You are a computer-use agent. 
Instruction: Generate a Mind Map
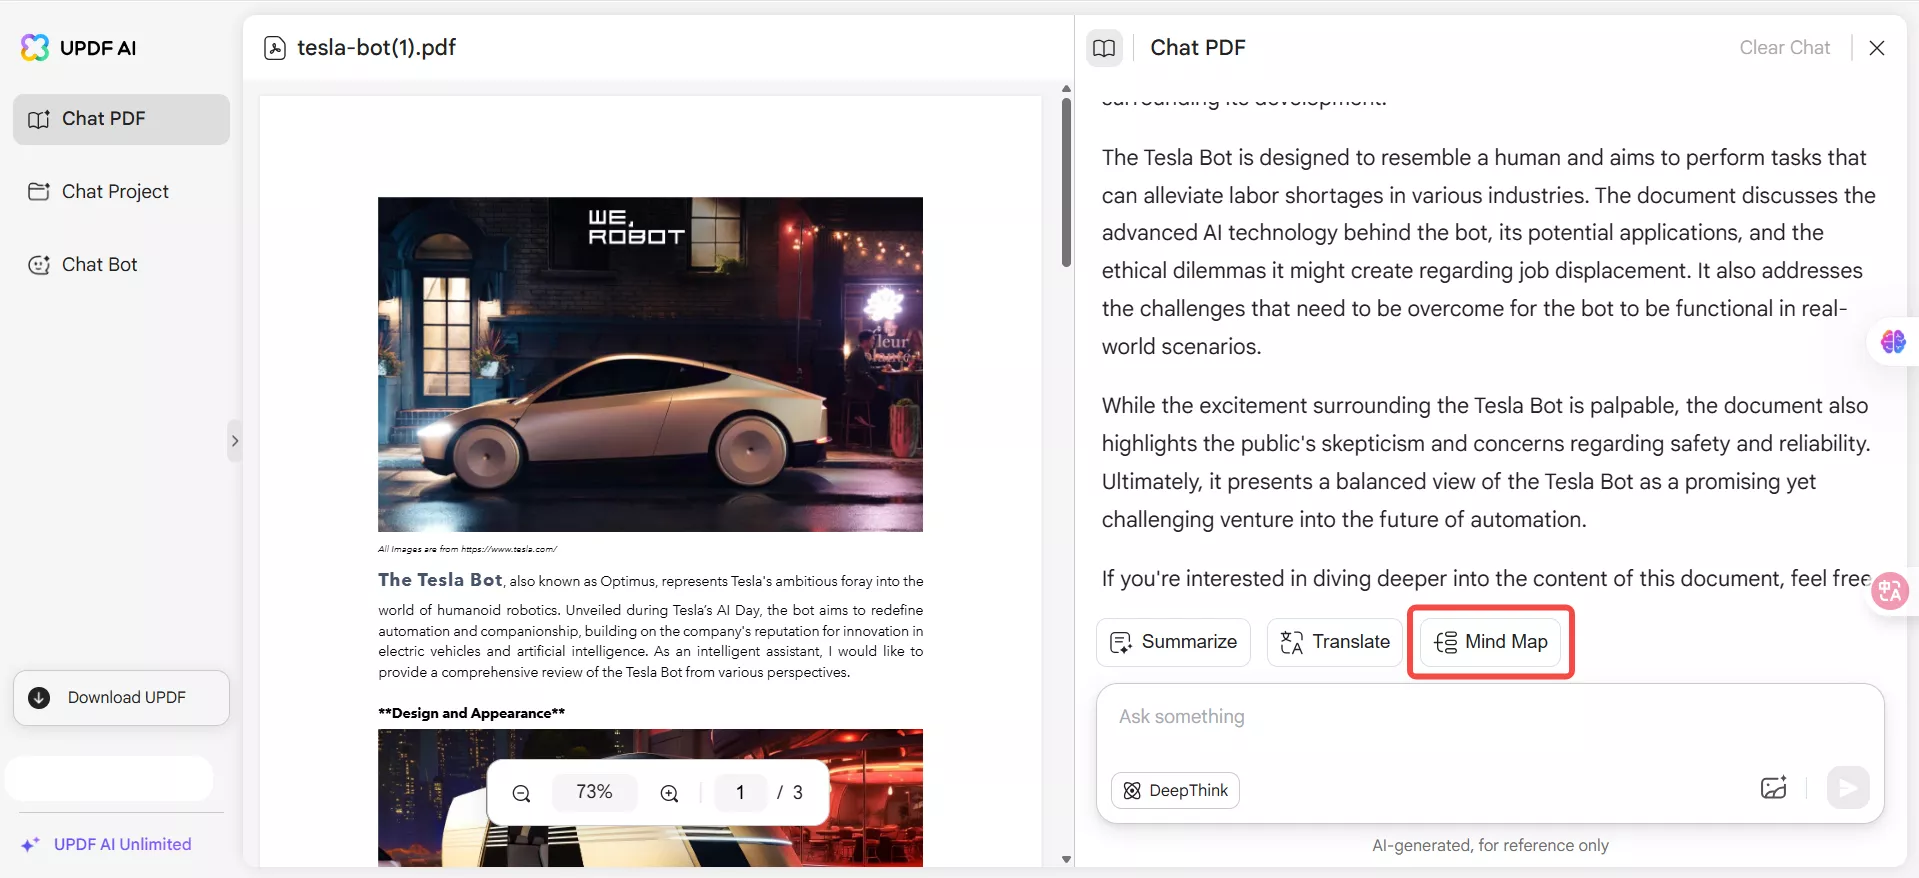click(x=1490, y=642)
